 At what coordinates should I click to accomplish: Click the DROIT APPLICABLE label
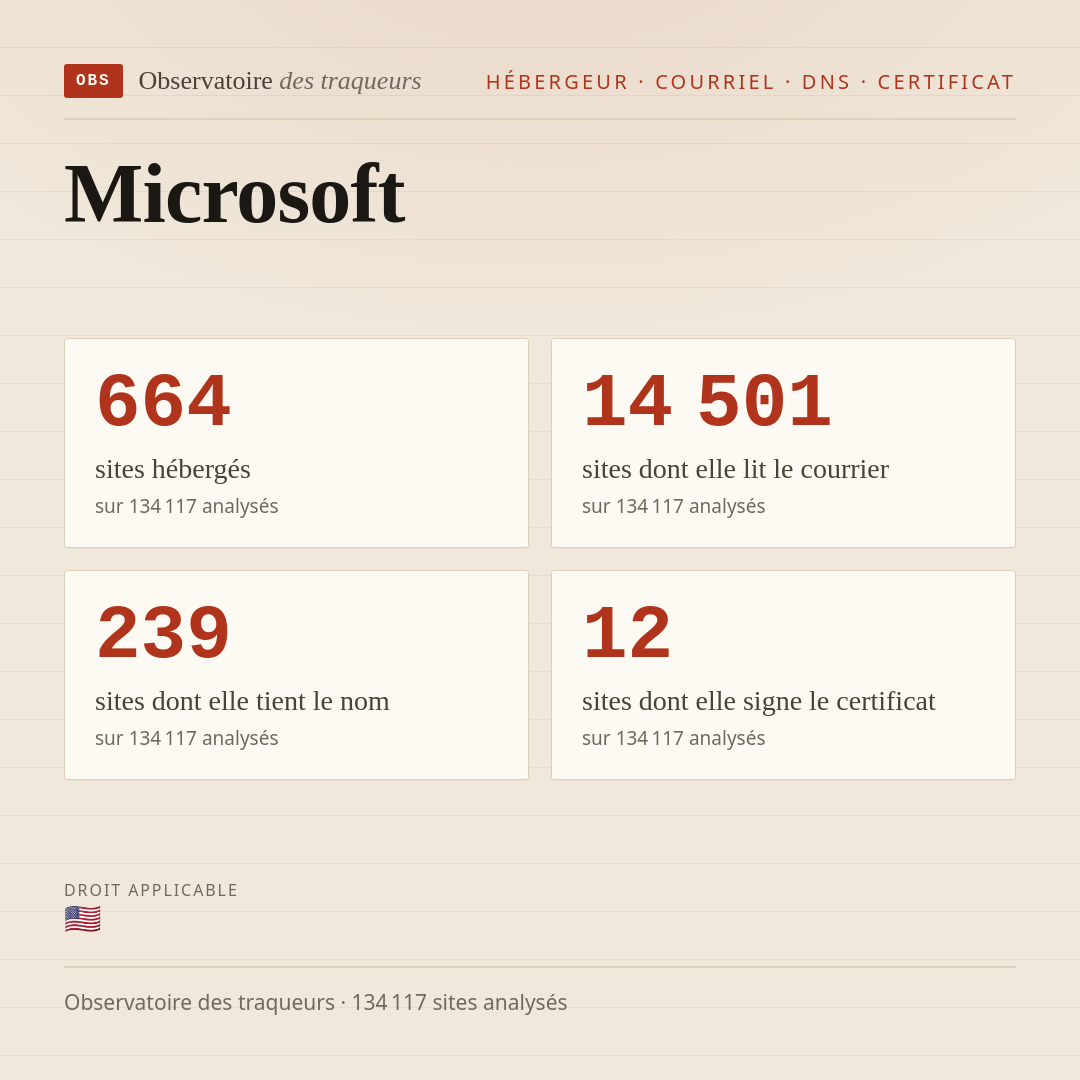tap(151, 891)
